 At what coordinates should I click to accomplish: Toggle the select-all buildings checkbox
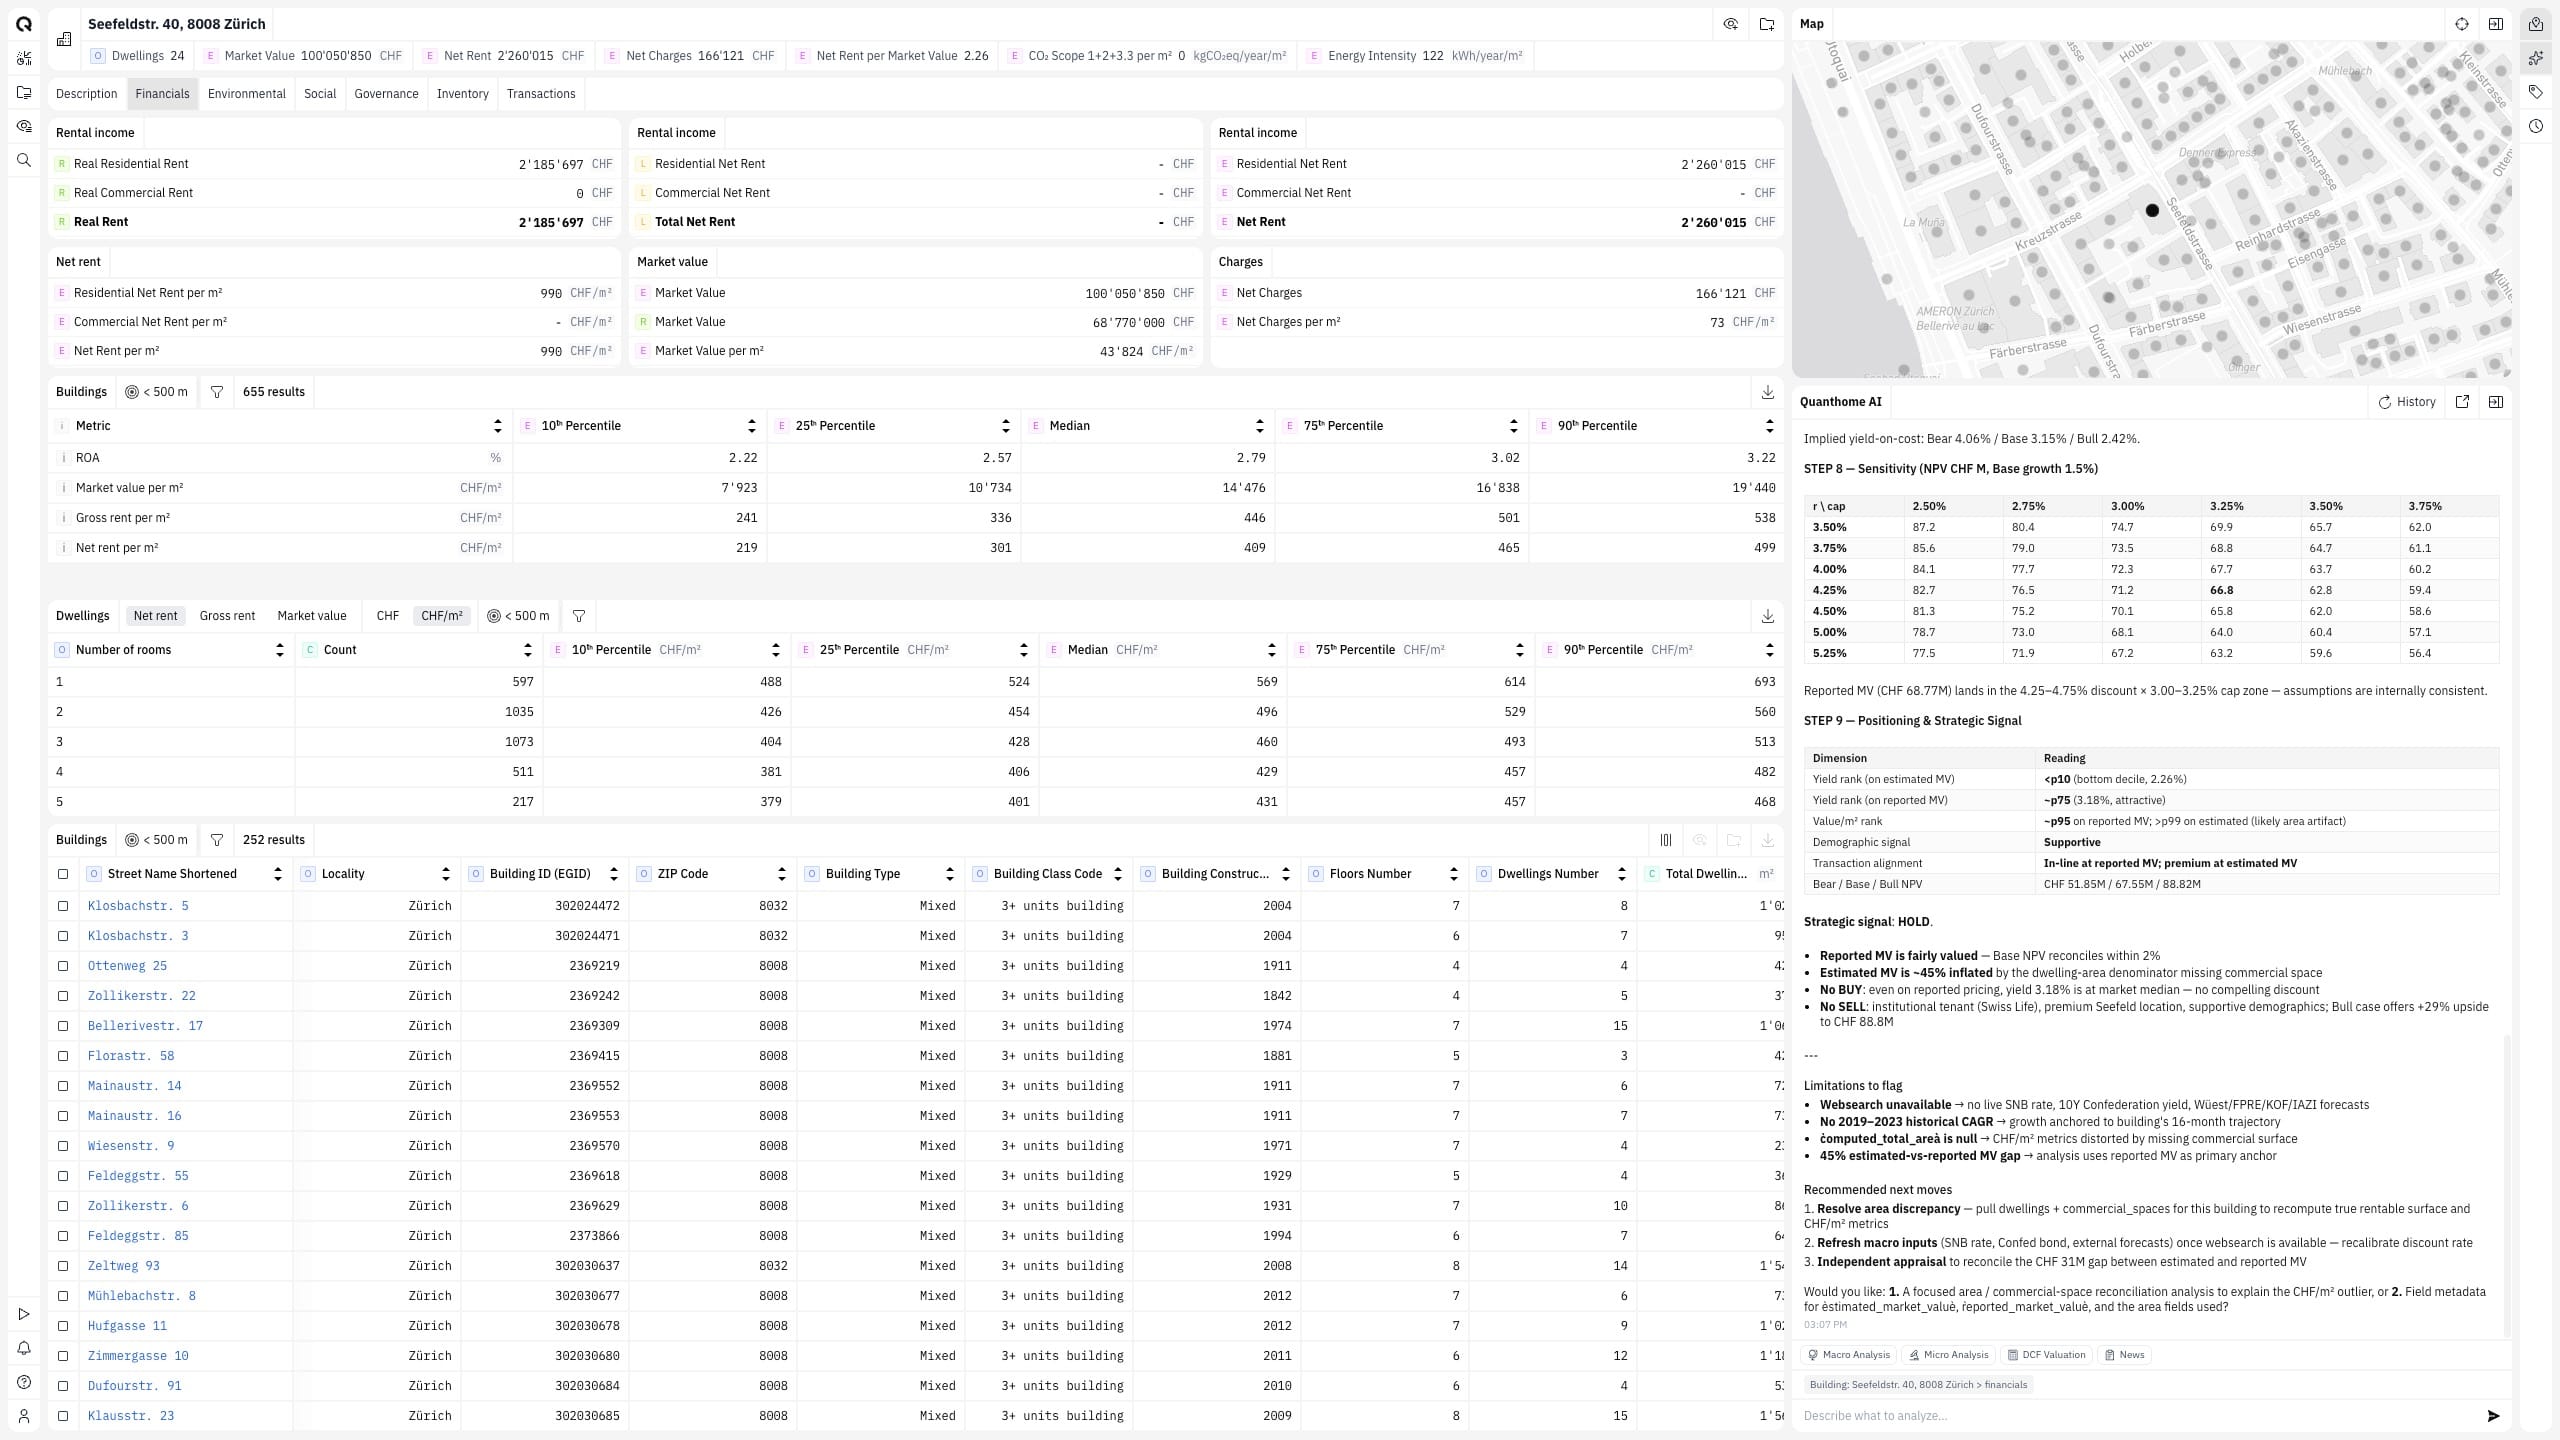[63, 874]
